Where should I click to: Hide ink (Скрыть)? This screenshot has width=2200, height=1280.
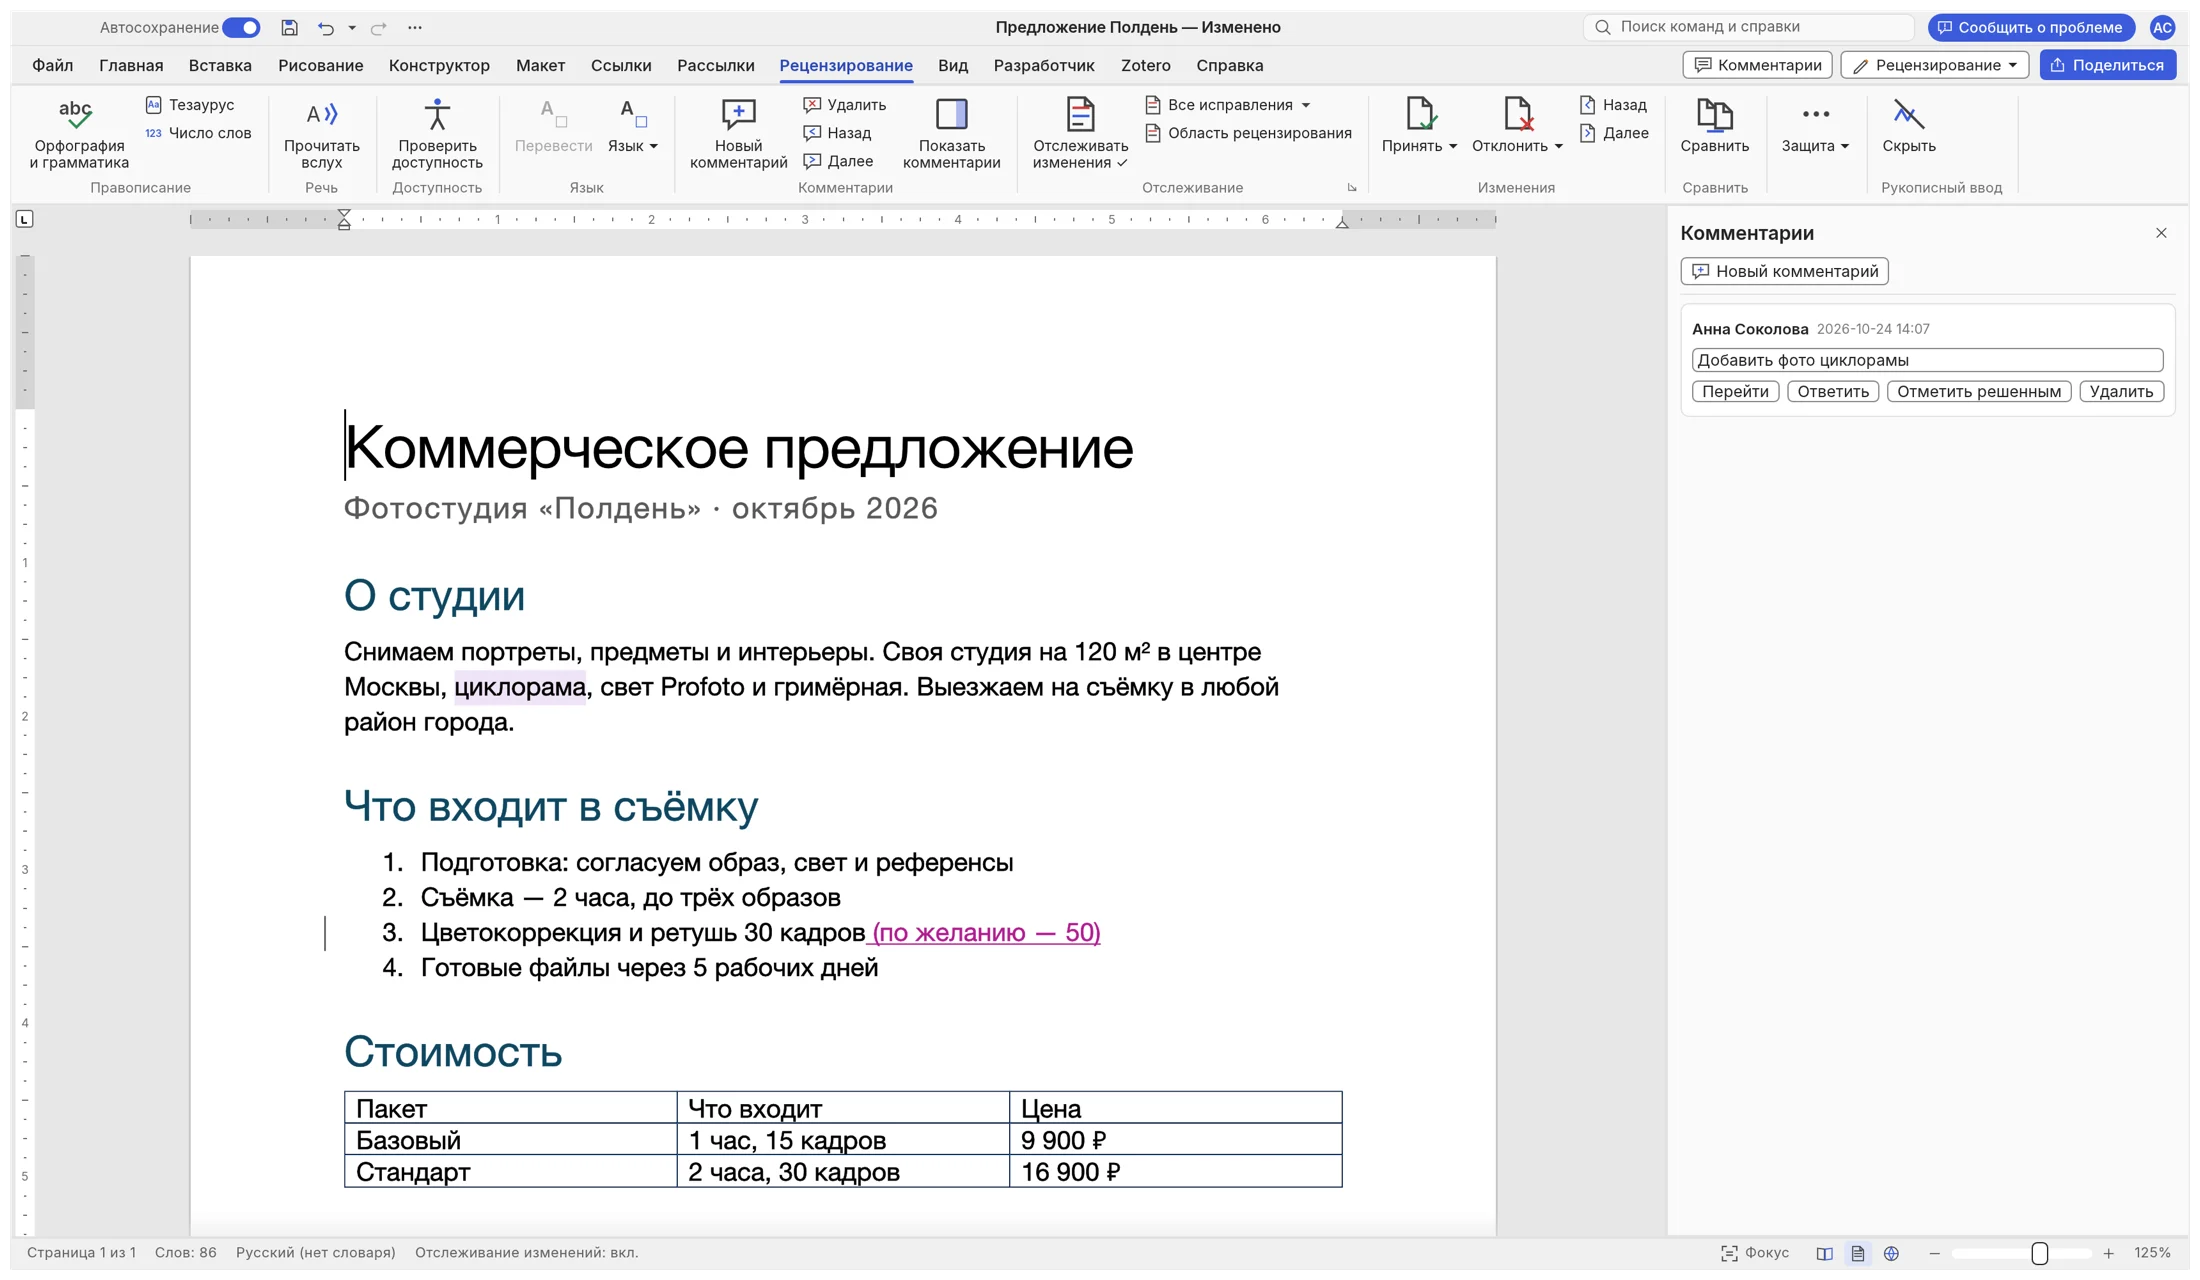(x=1908, y=126)
